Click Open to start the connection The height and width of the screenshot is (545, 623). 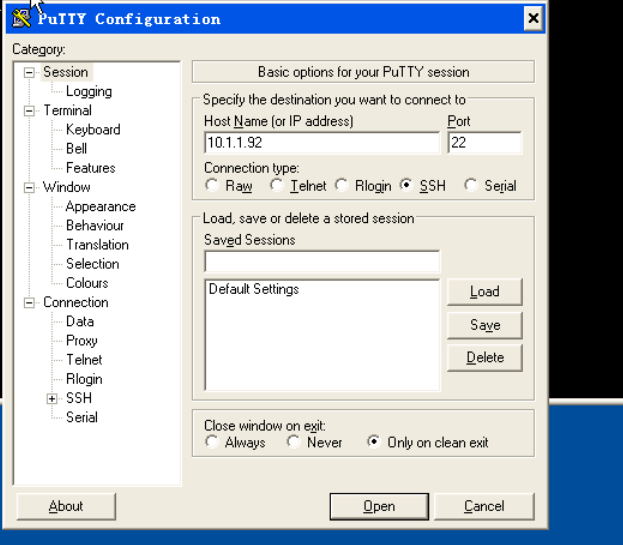click(x=379, y=506)
